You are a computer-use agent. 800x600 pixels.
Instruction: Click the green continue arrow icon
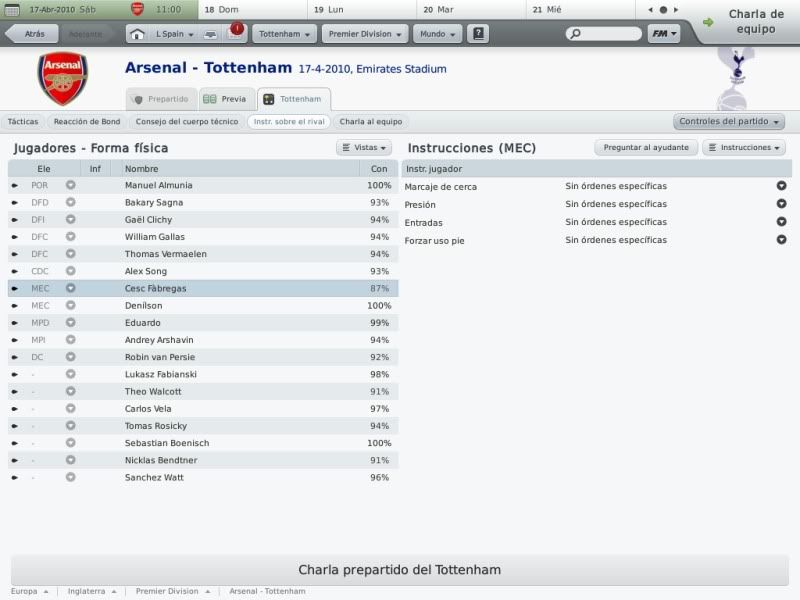[x=708, y=22]
